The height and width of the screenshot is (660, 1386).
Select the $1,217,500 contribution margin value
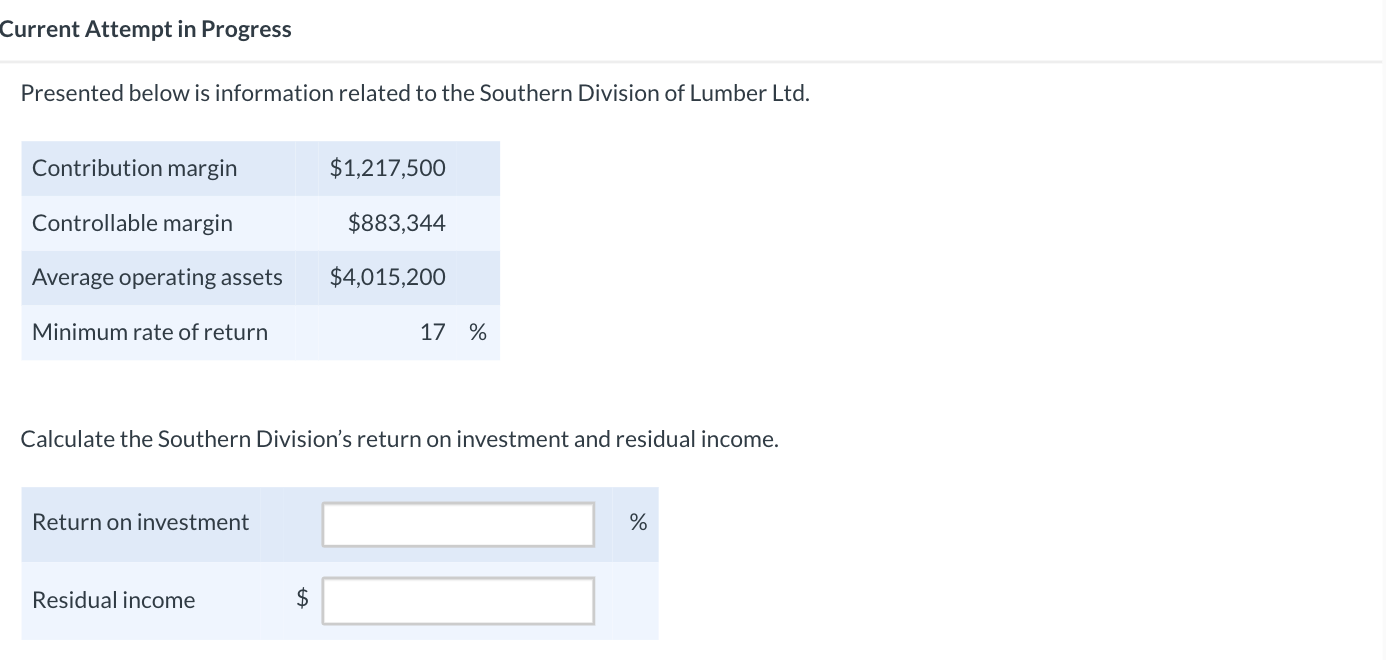(388, 168)
